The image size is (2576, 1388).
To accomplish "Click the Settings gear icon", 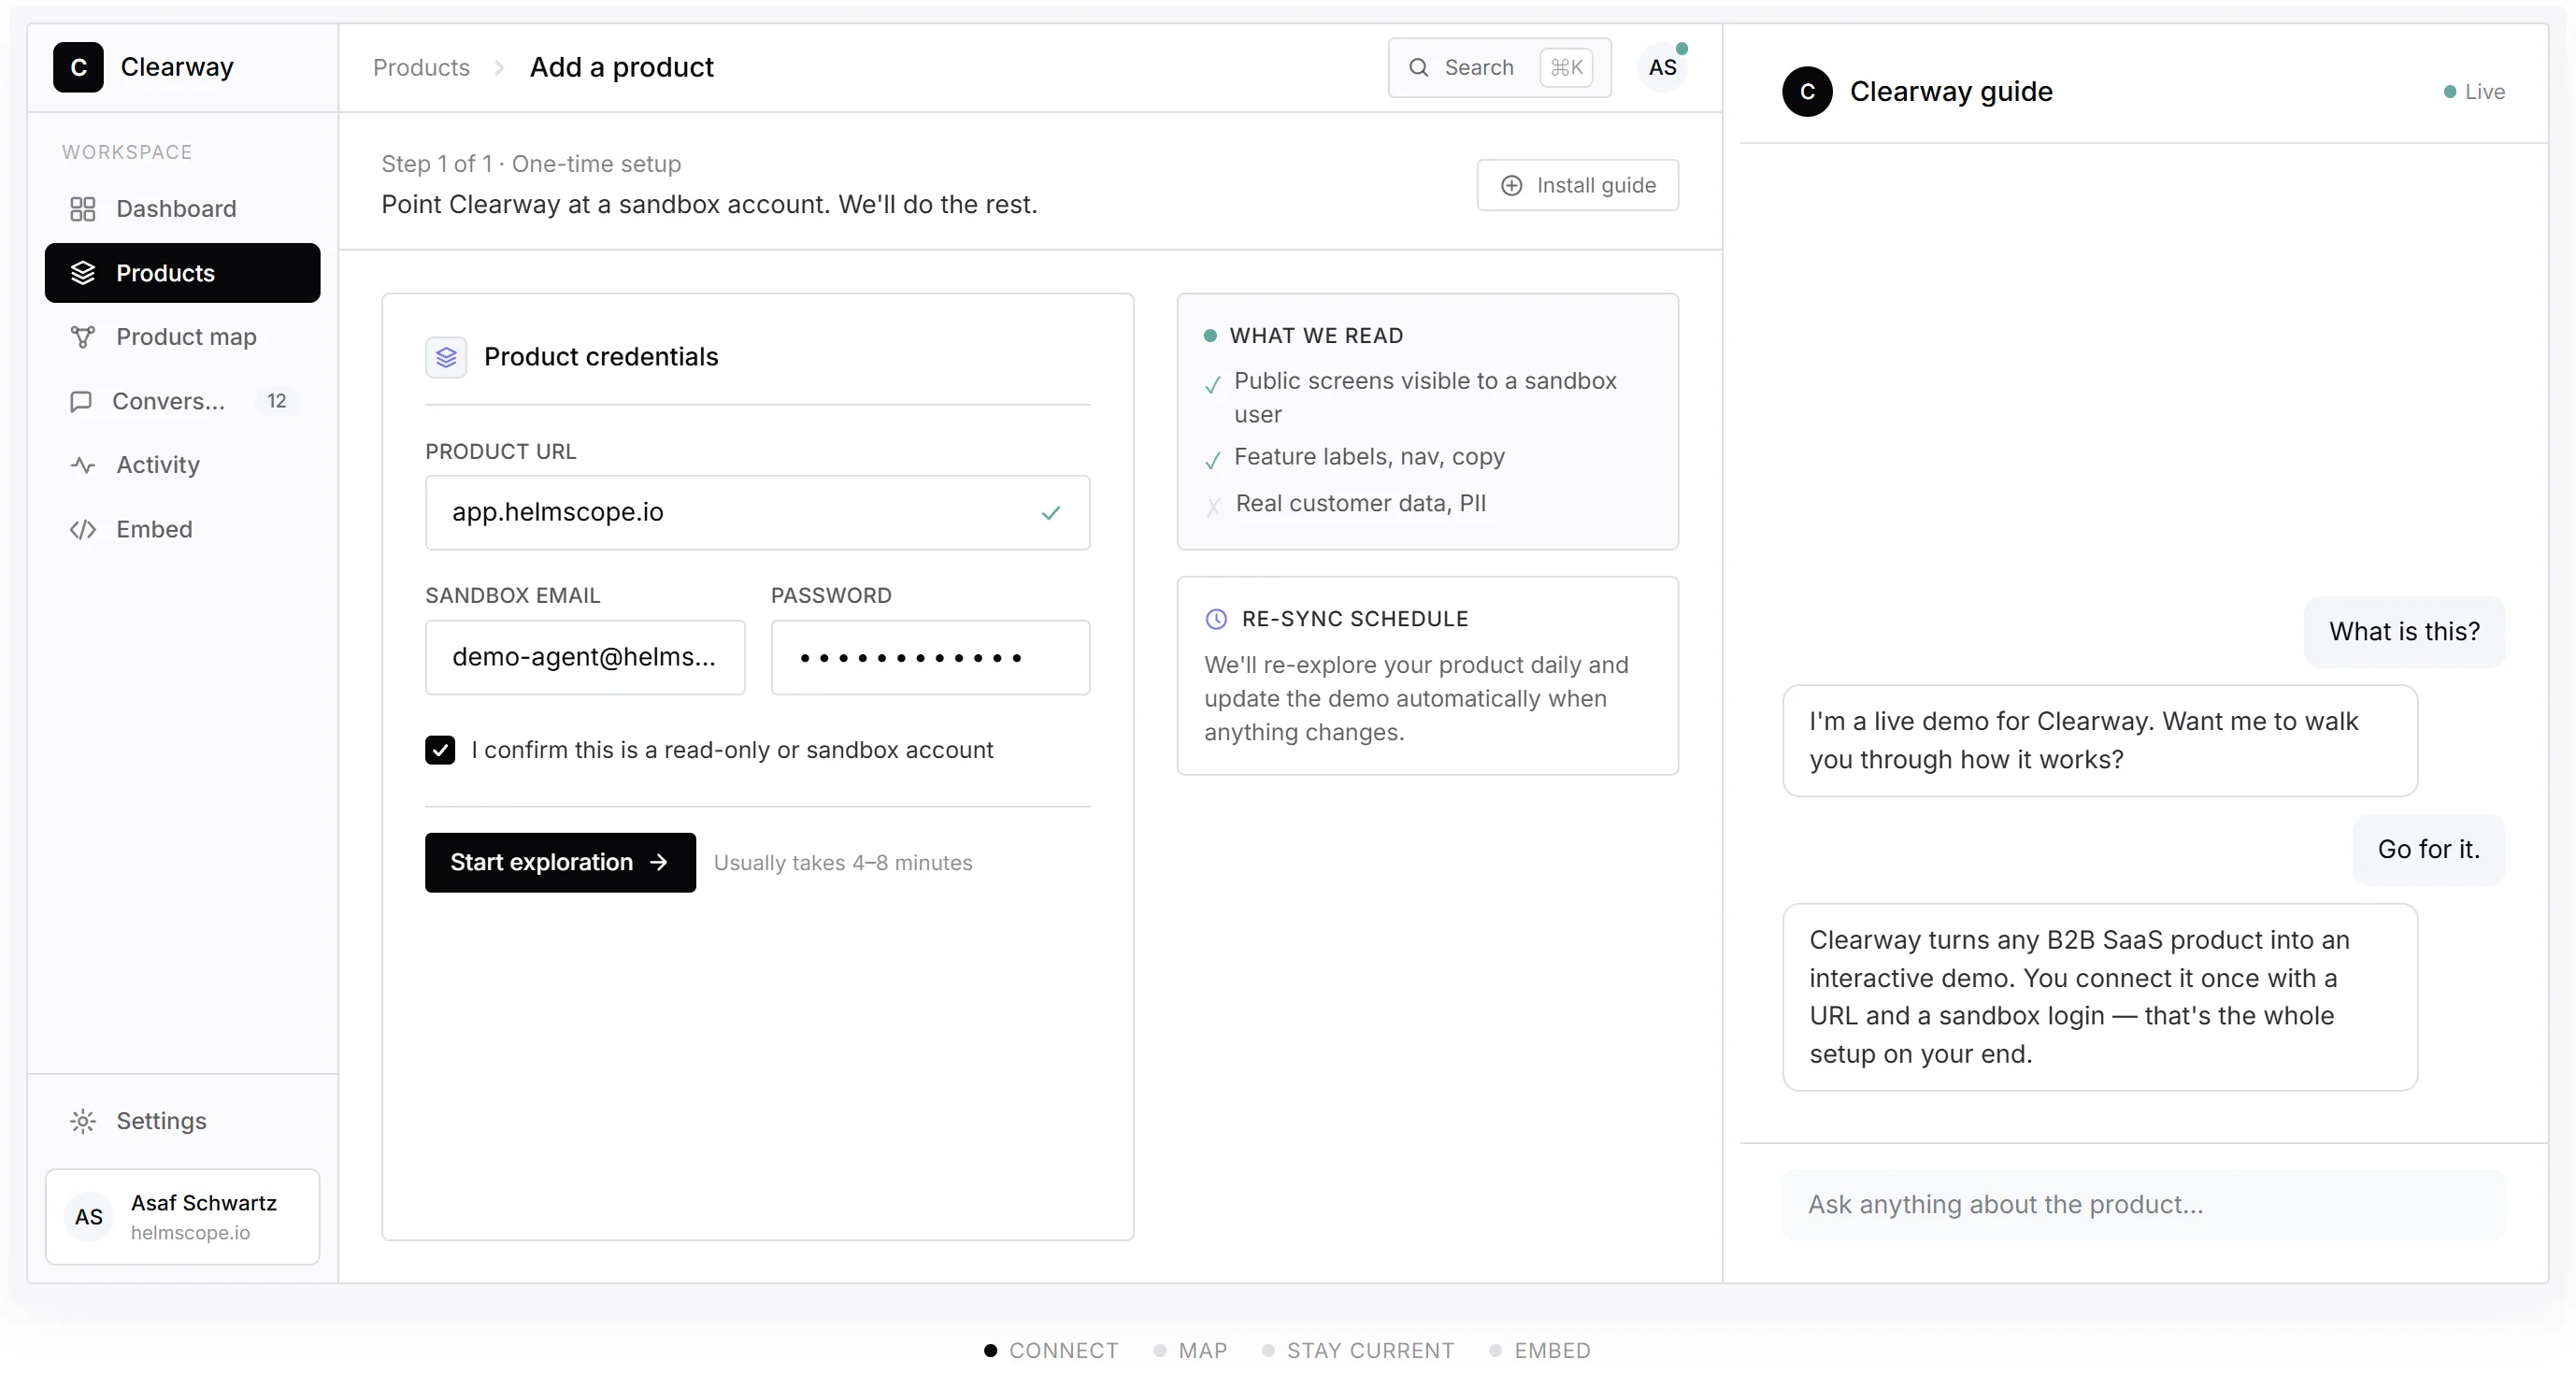I will click(83, 1121).
